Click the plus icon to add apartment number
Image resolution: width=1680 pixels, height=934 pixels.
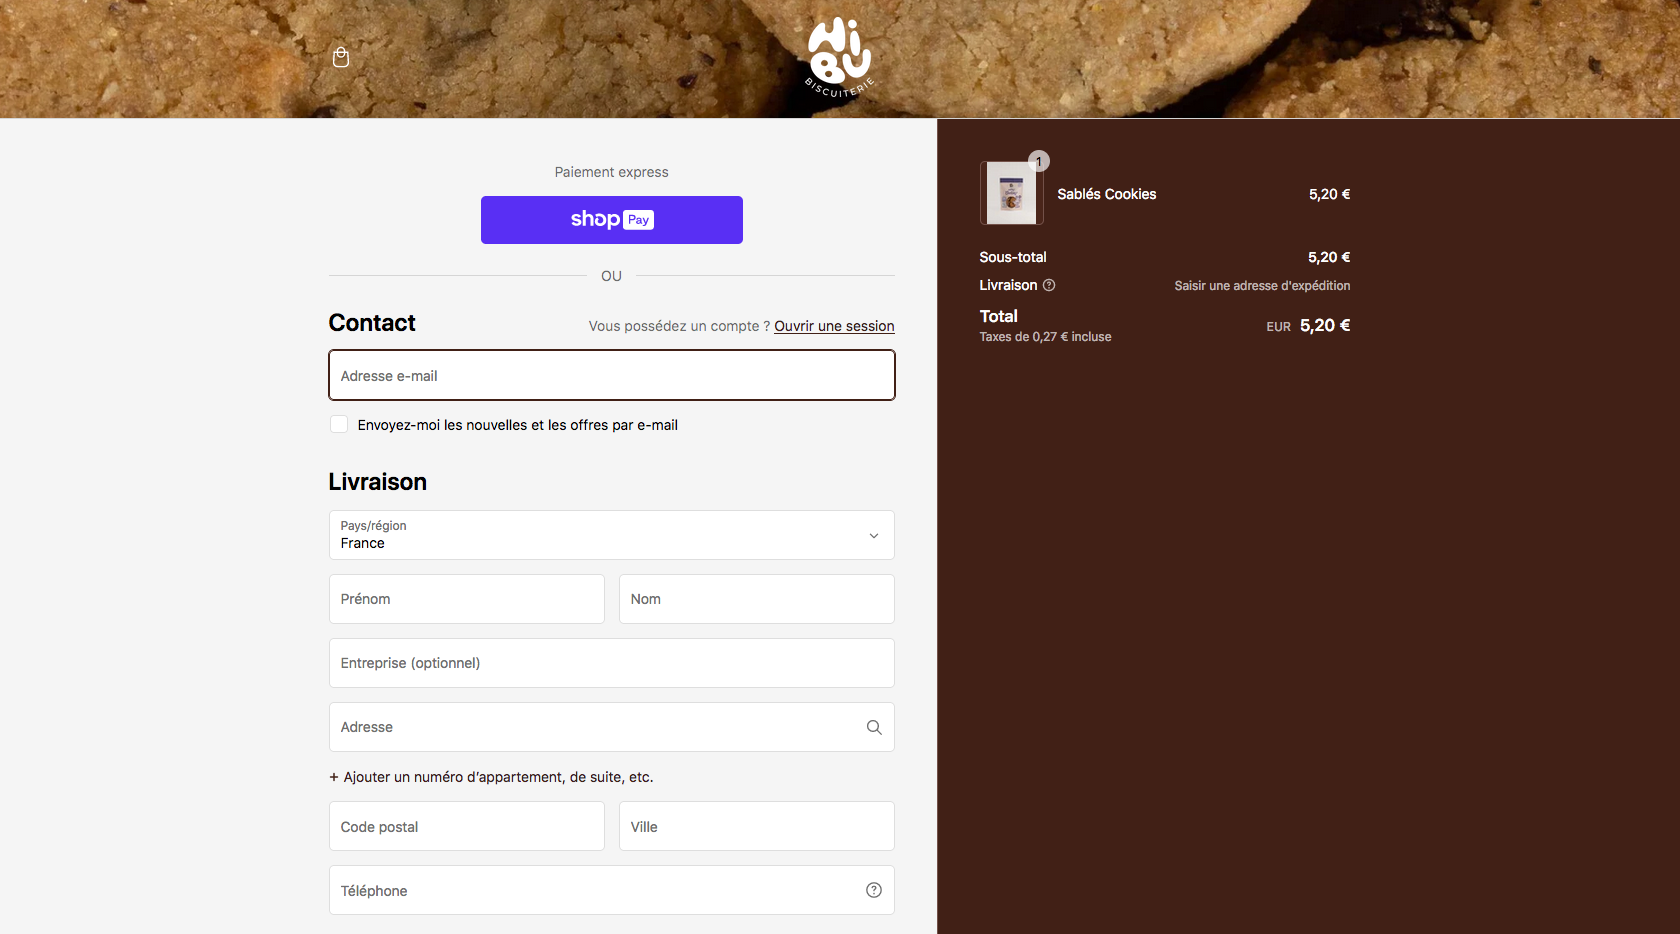coord(334,777)
